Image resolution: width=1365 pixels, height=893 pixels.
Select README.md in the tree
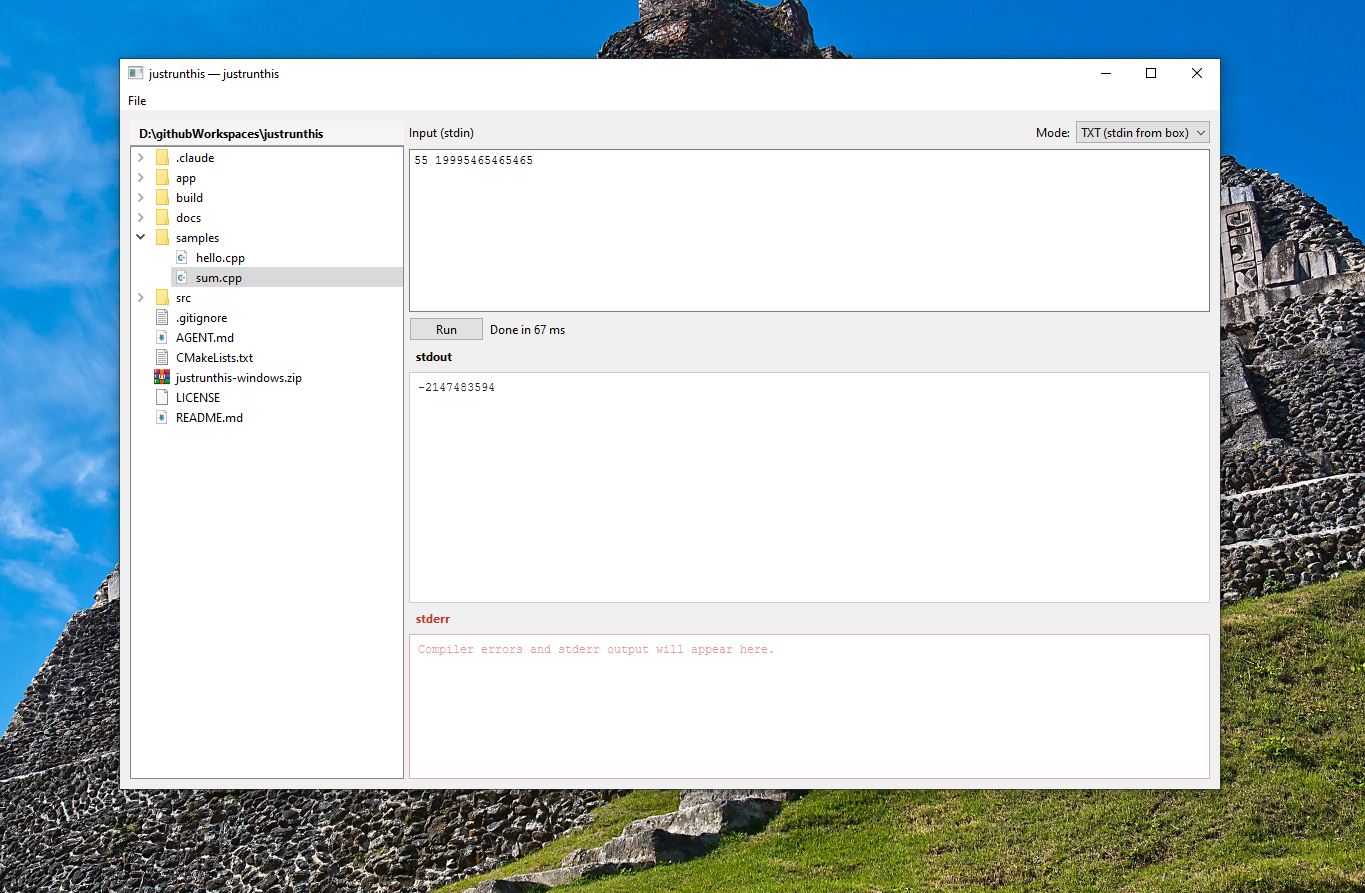point(209,418)
